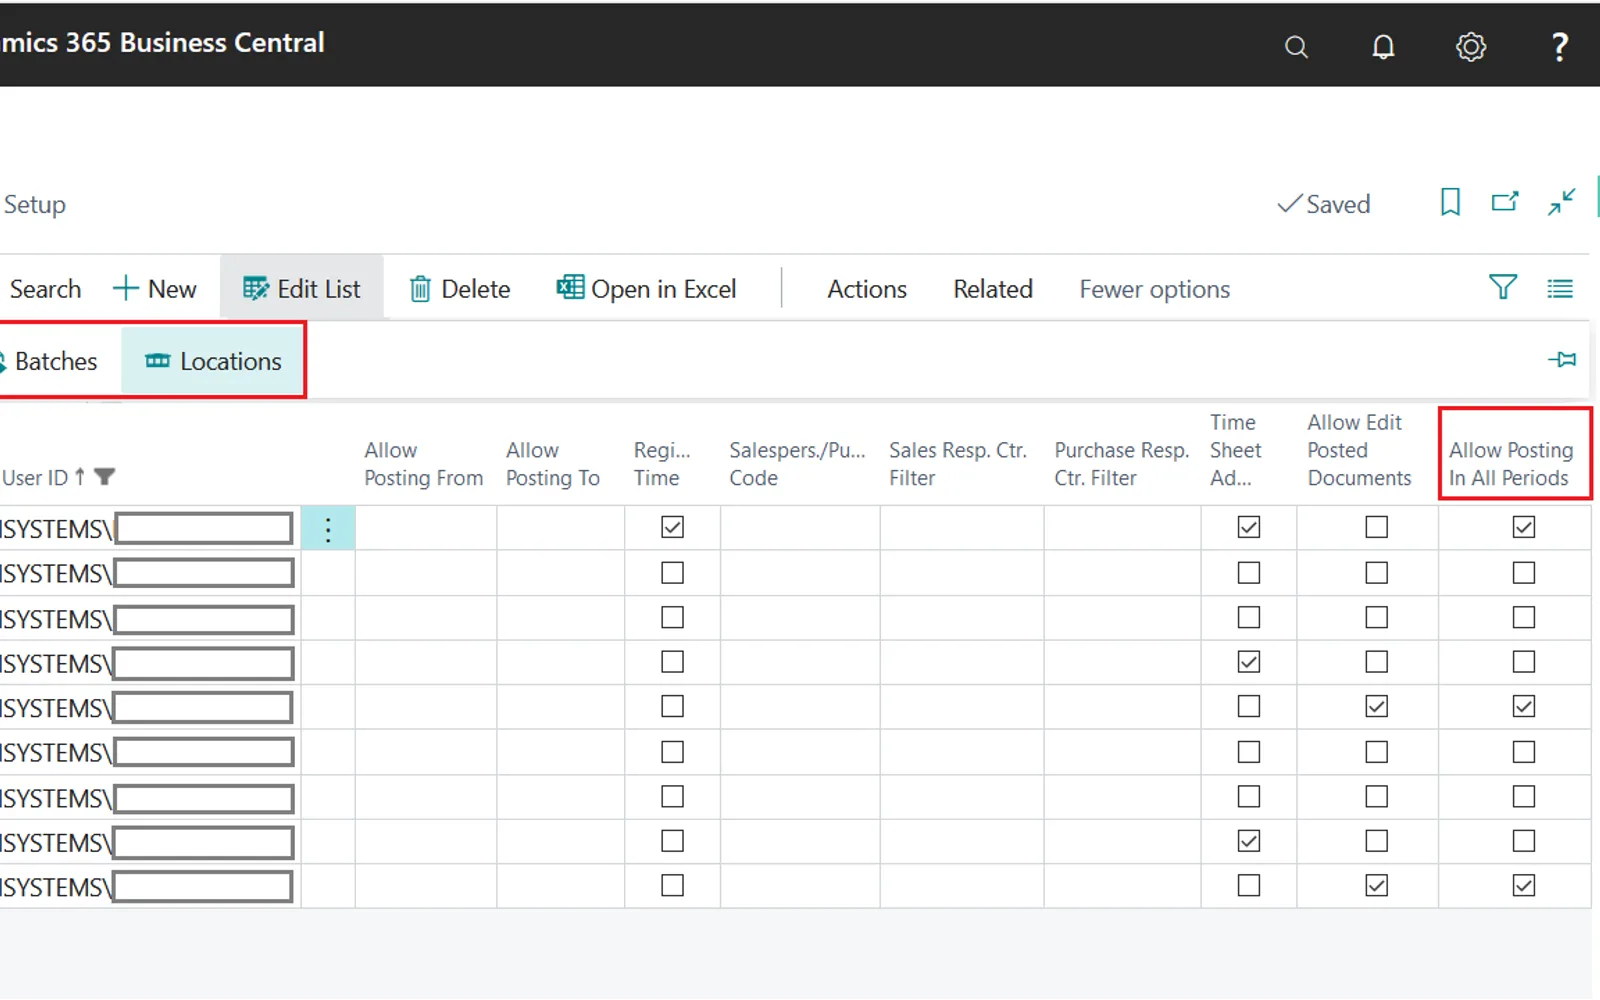This screenshot has height=1000, width=1600.
Task: Open the settings gear
Action: pyautogui.click(x=1470, y=47)
